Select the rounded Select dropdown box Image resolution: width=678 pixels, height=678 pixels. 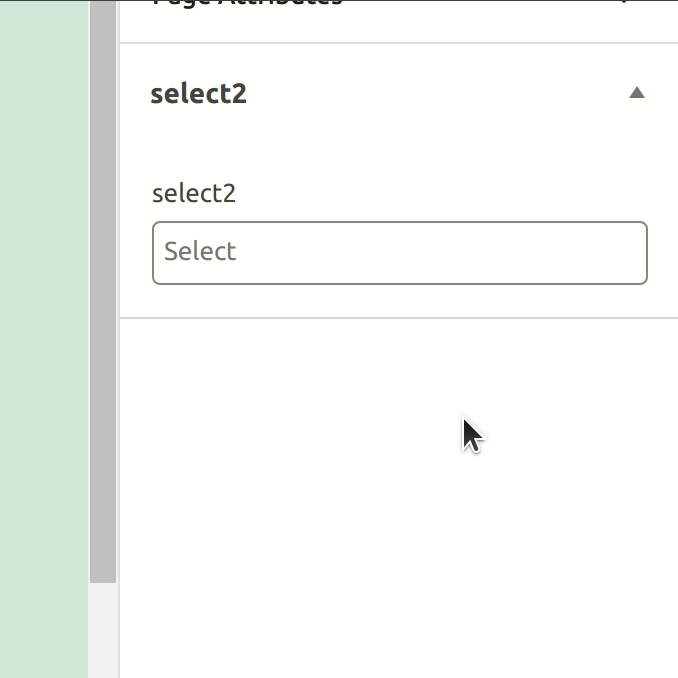point(400,253)
